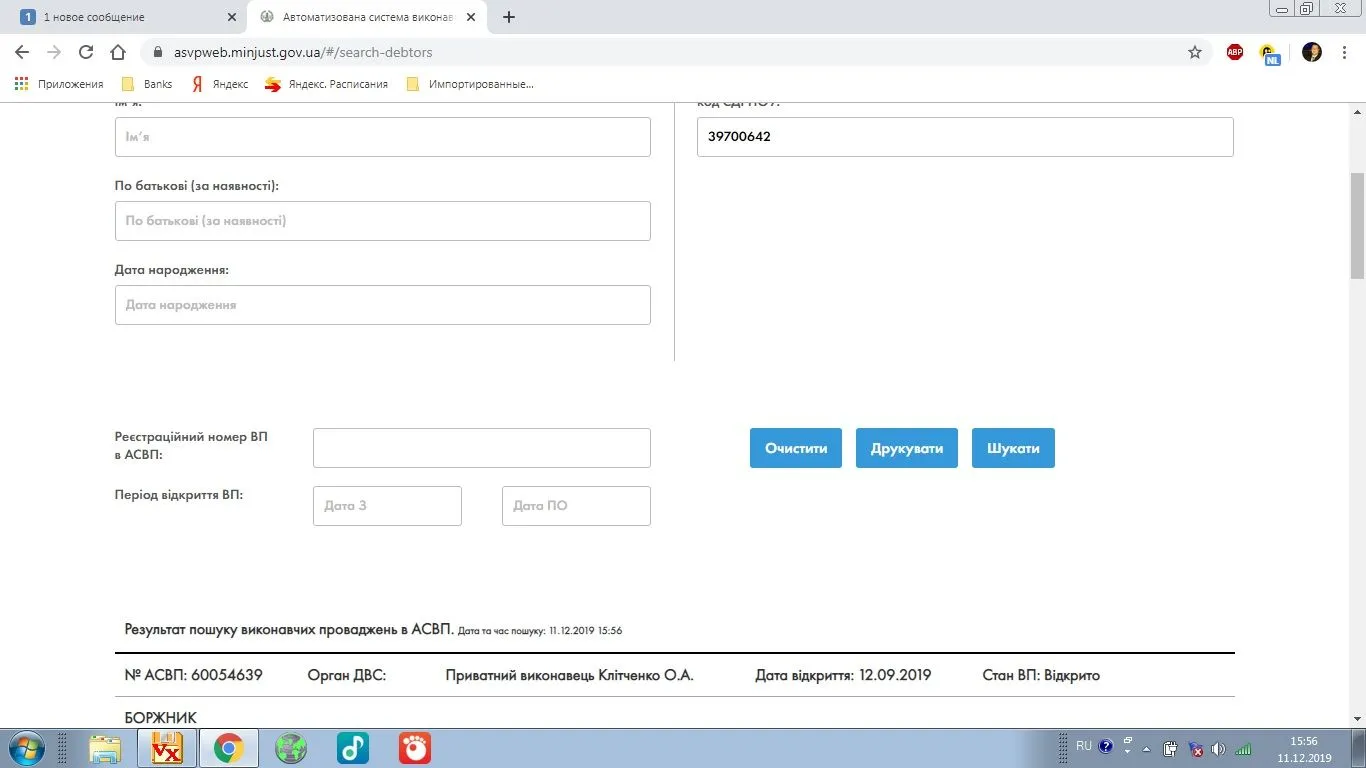
Task: Open the Banks bookmarks folder
Action: click(147, 84)
